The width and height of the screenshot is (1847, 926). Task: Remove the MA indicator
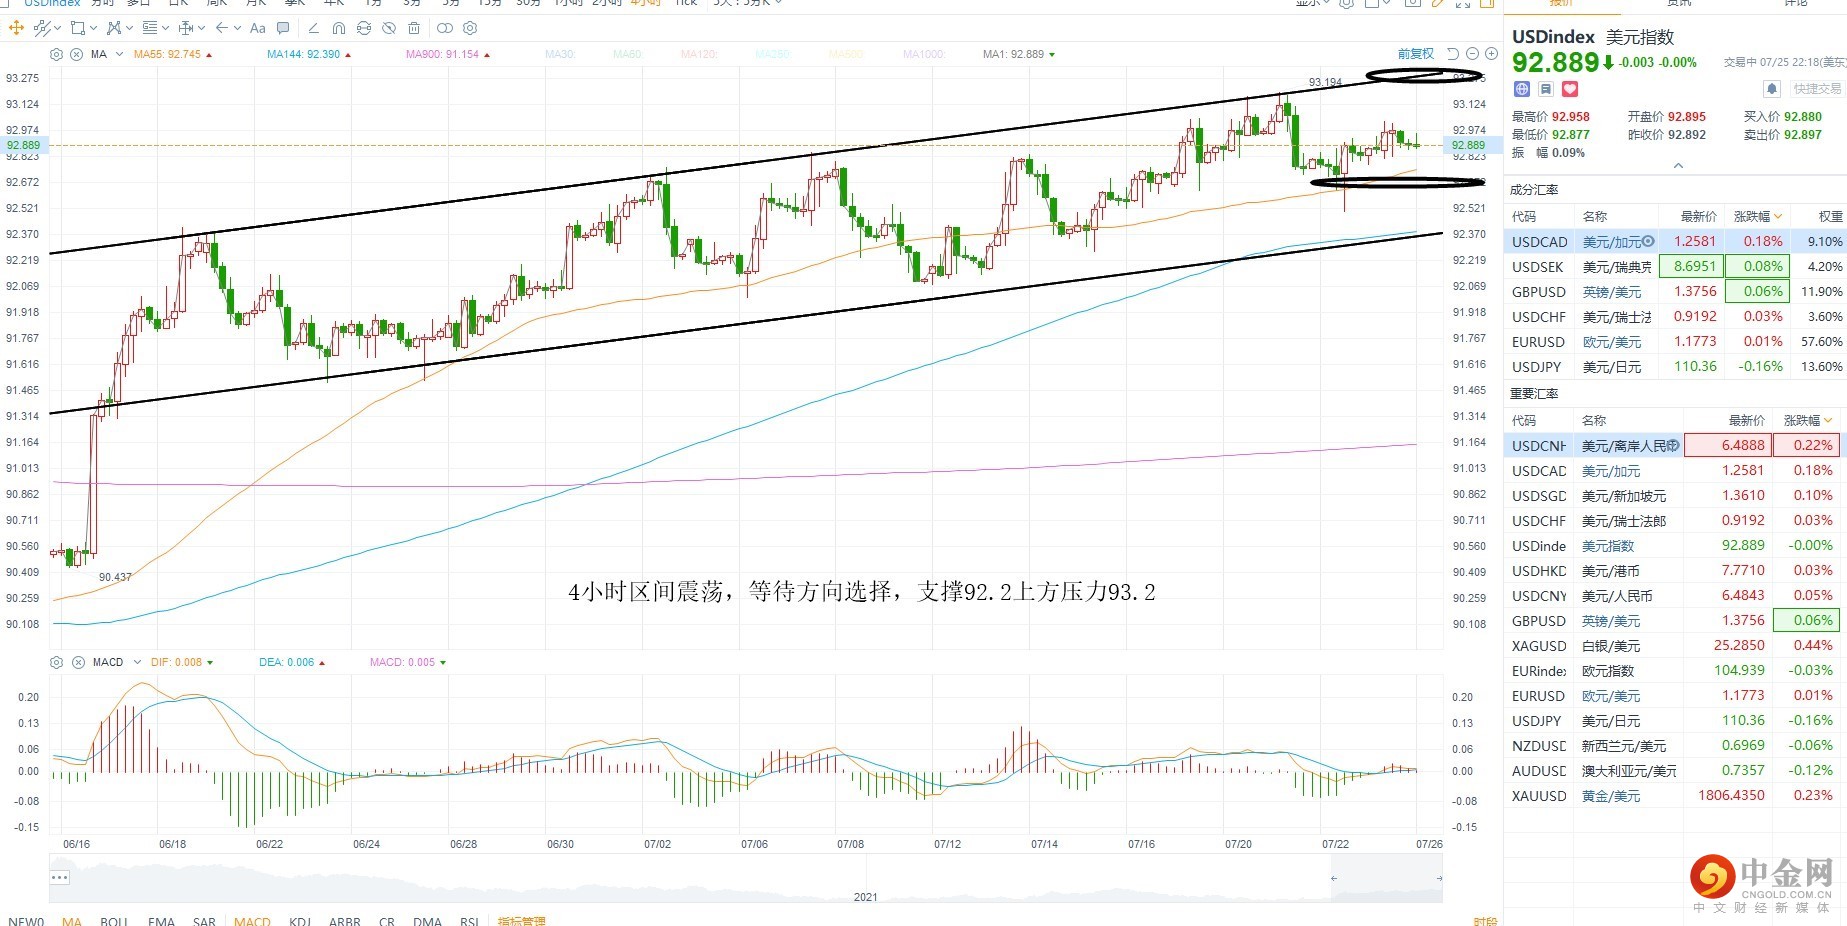[76, 54]
